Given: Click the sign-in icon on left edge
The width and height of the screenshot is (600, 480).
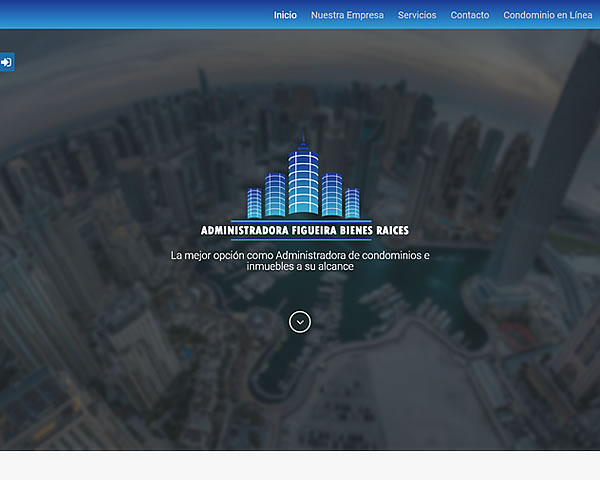Looking at the screenshot, I should pos(6,62).
